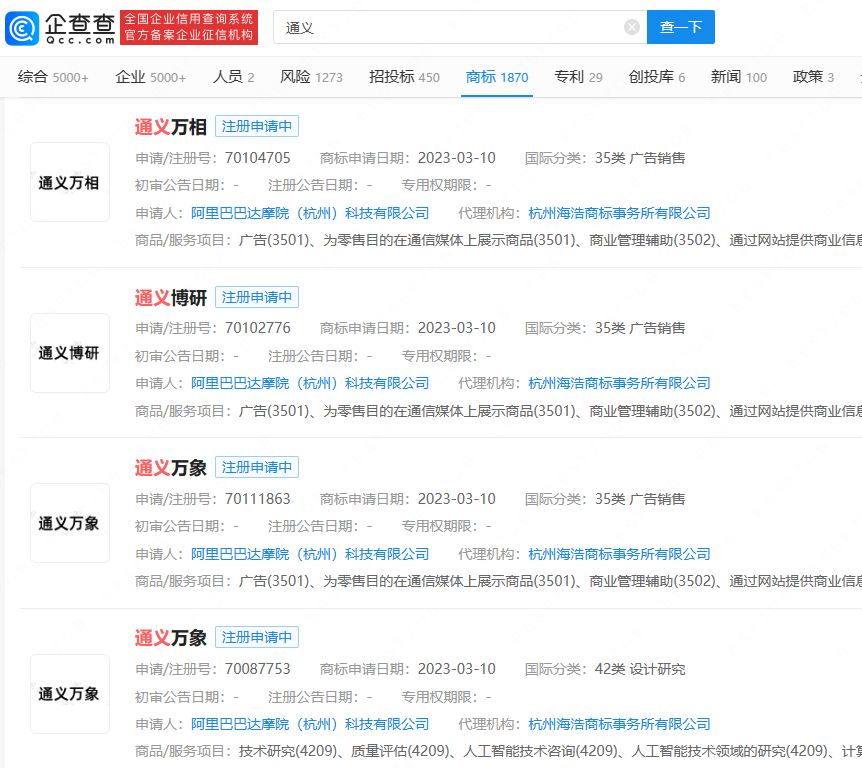Viewport: 862px width, 768px height.
Task: Select registration number 70102776
Action: (x=257, y=328)
